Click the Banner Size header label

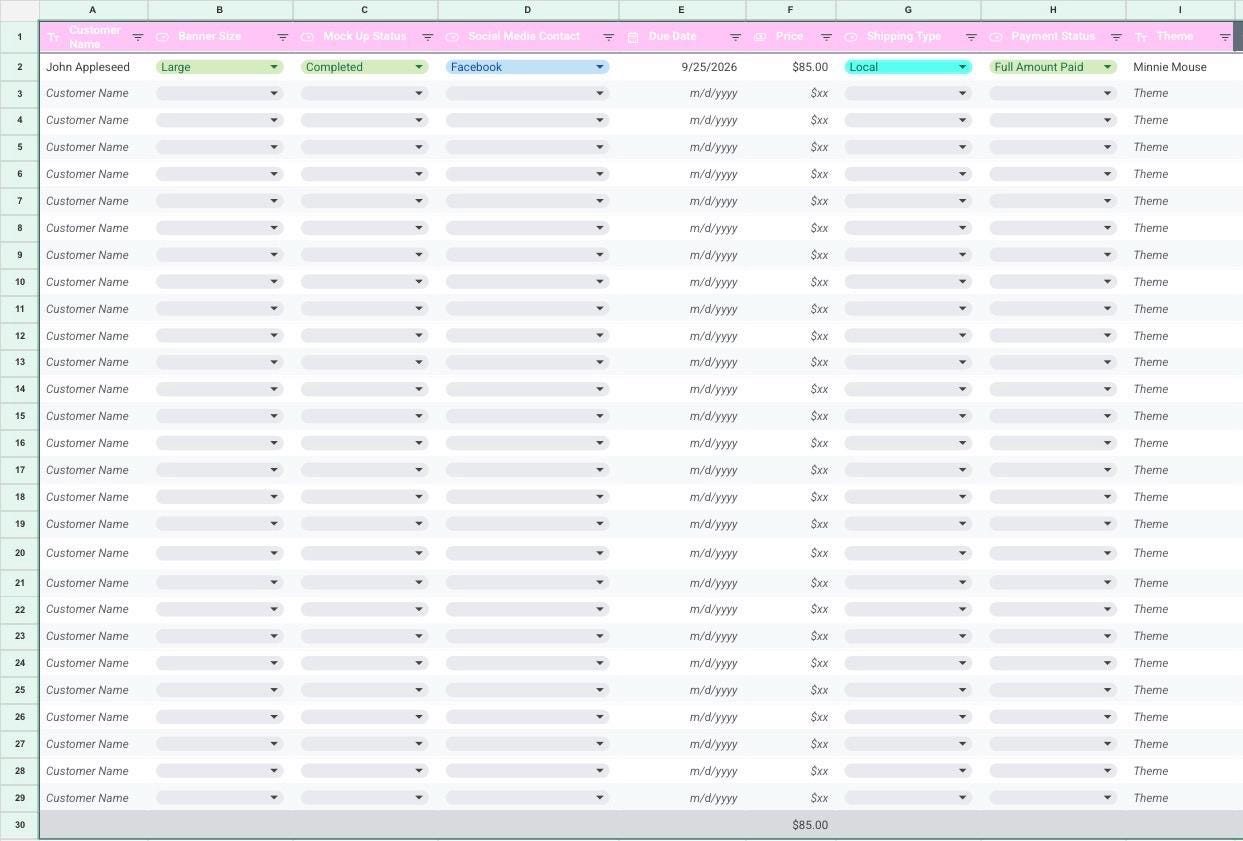[x=209, y=36]
